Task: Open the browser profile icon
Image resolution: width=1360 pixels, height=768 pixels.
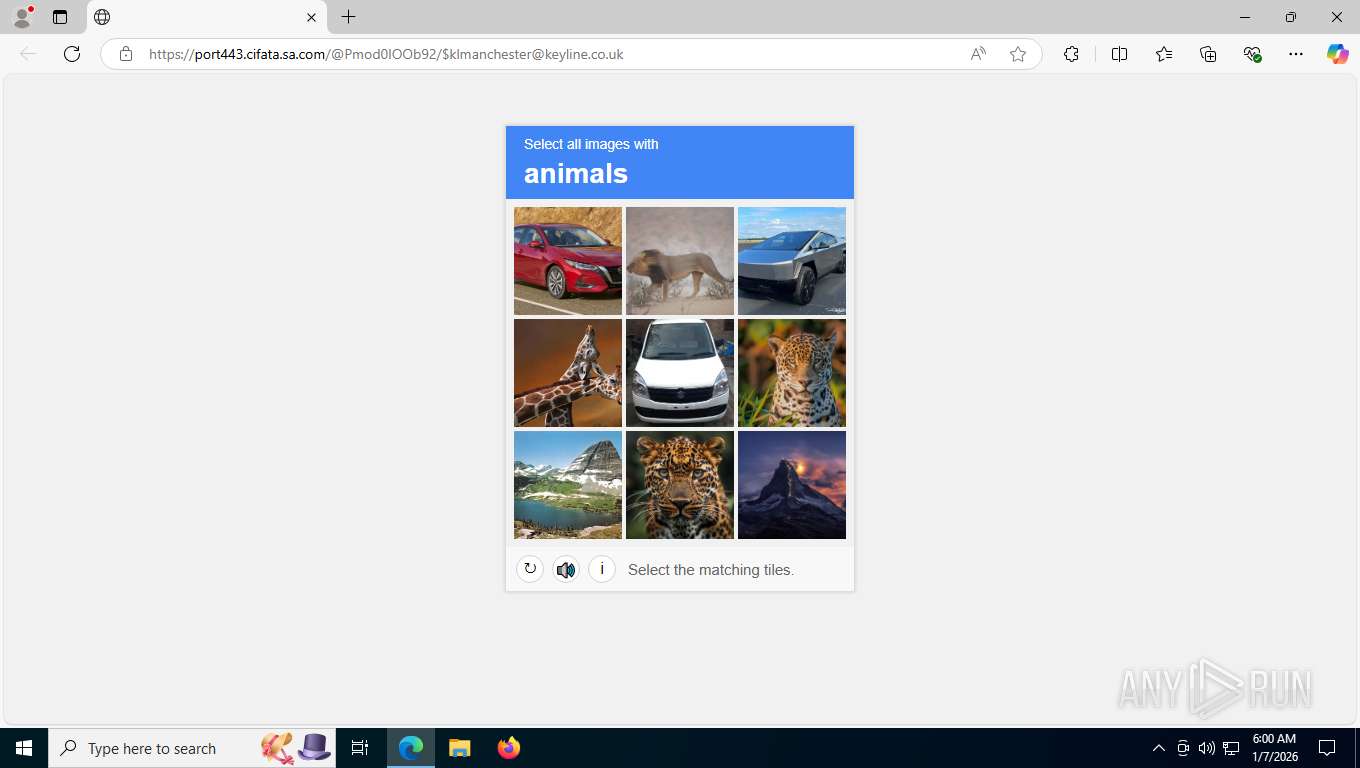Action: (x=22, y=17)
